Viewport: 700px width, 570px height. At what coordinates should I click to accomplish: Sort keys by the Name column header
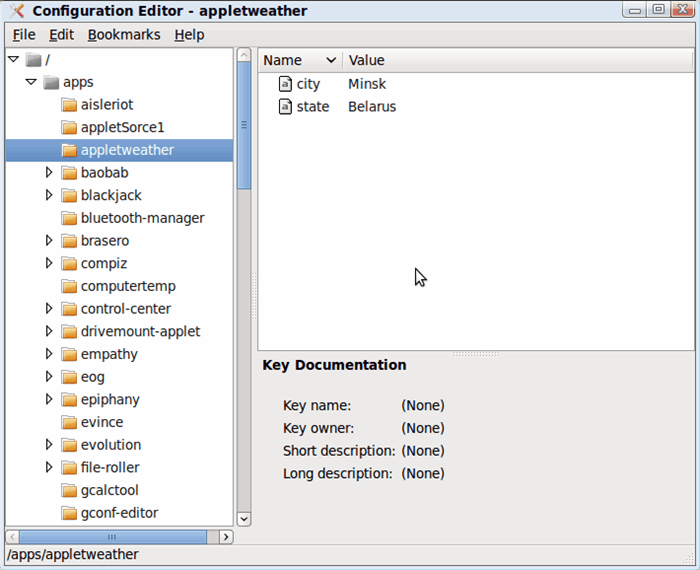point(300,60)
